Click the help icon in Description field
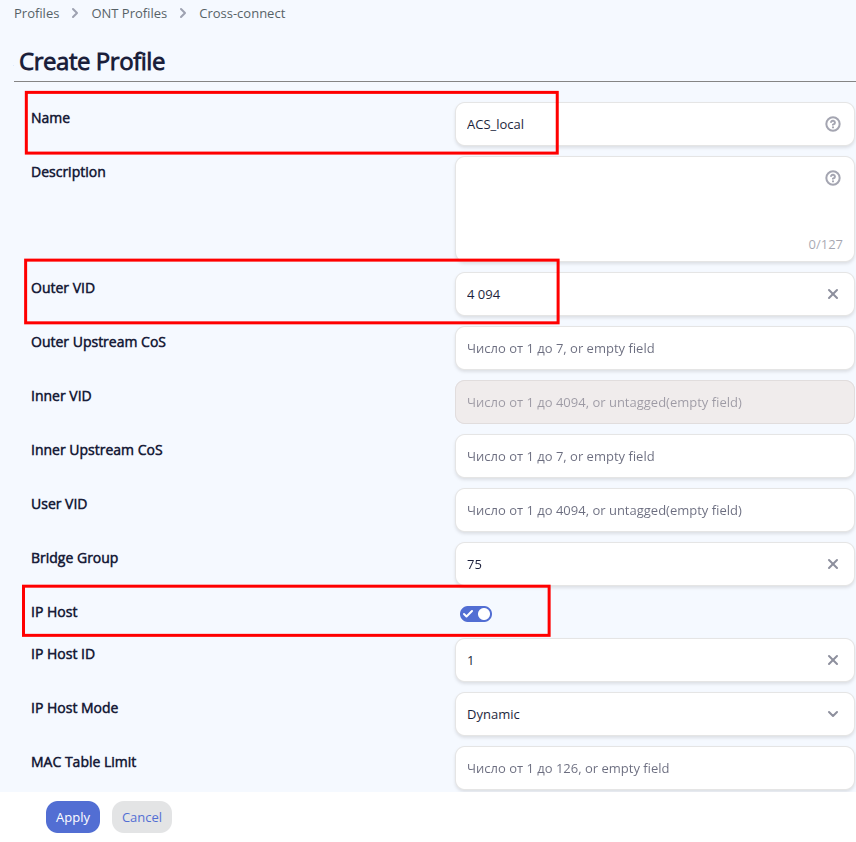 click(x=832, y=178)
